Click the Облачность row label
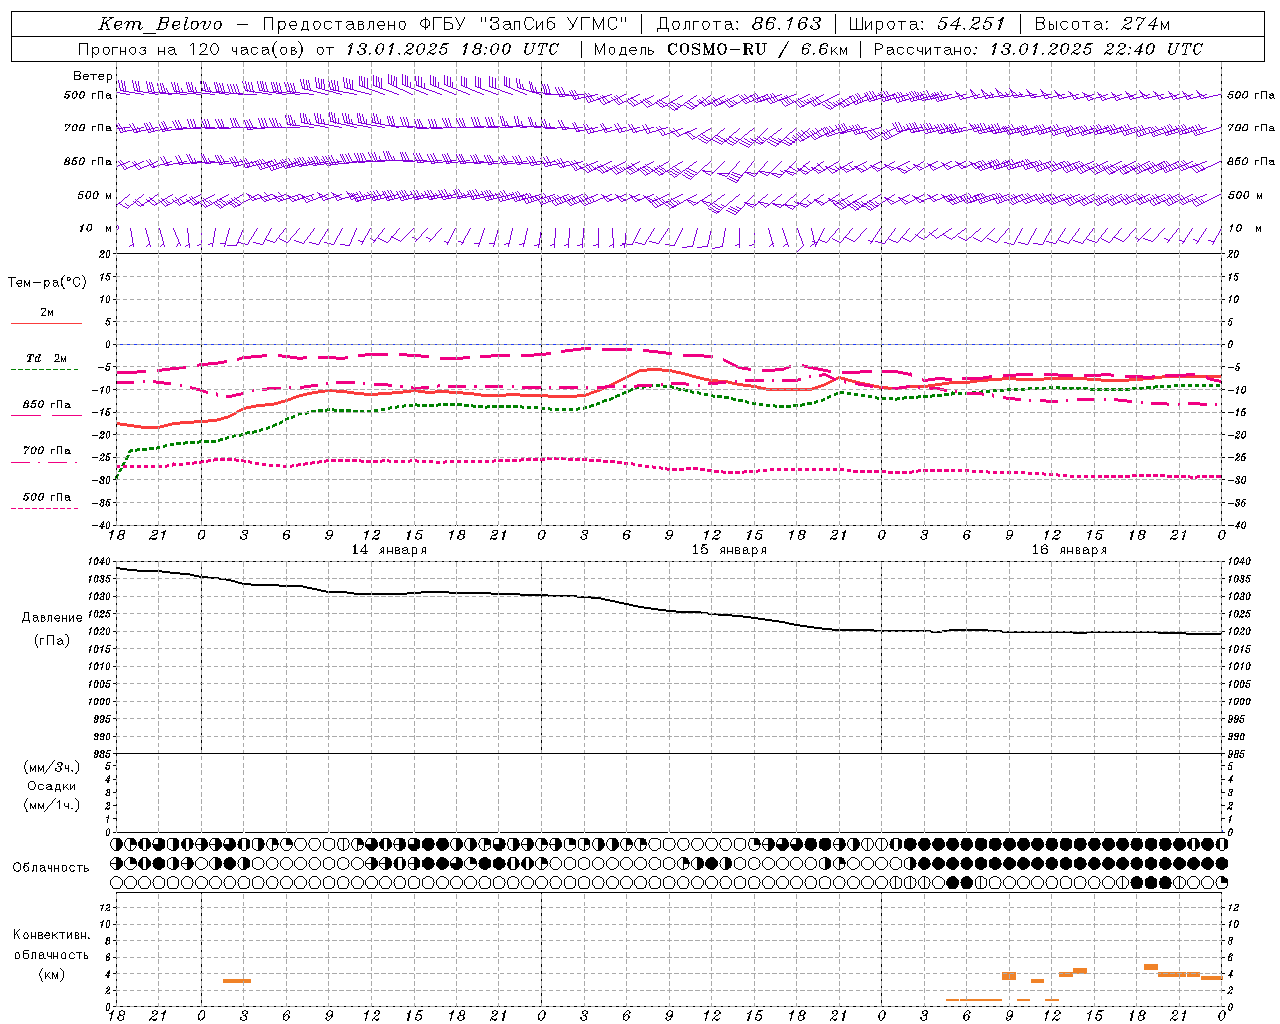This screenshot has height=1024, width=1280. (x=51, y=867)
